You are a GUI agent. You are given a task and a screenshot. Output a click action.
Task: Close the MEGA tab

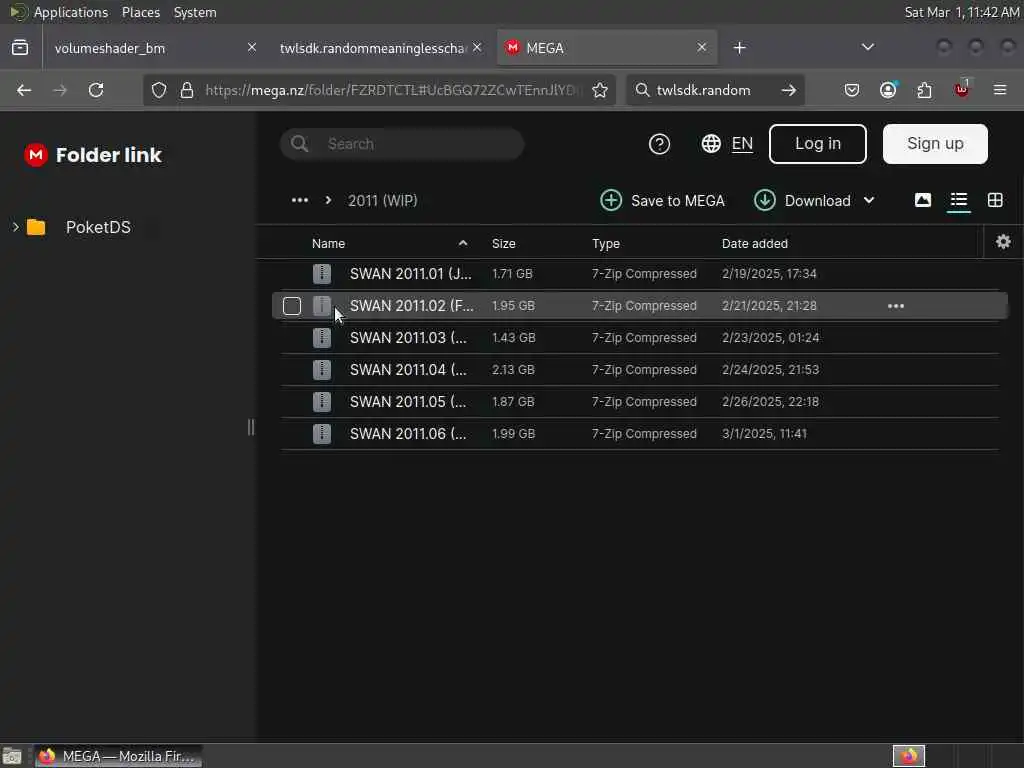[701, 47]
